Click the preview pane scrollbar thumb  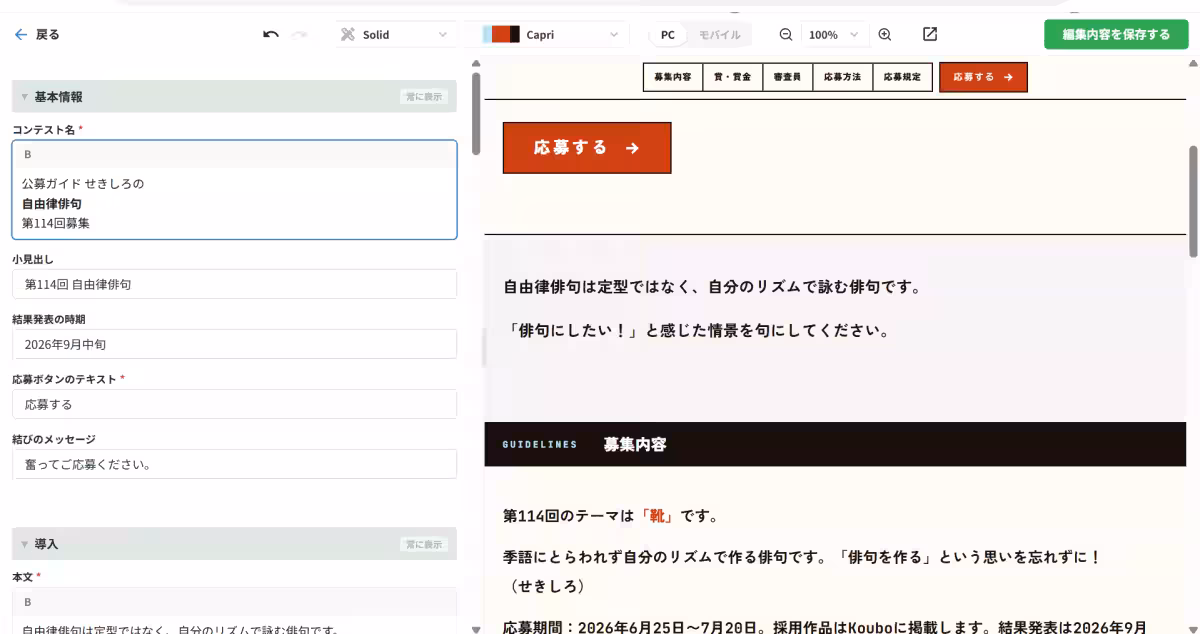click(x=1193, y=201)
